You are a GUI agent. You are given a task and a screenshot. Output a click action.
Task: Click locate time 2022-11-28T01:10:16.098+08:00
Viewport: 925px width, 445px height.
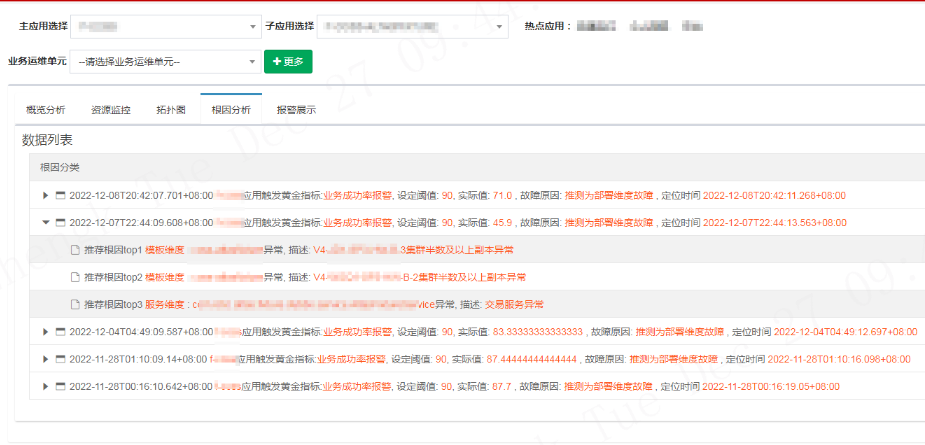(839, 359)
